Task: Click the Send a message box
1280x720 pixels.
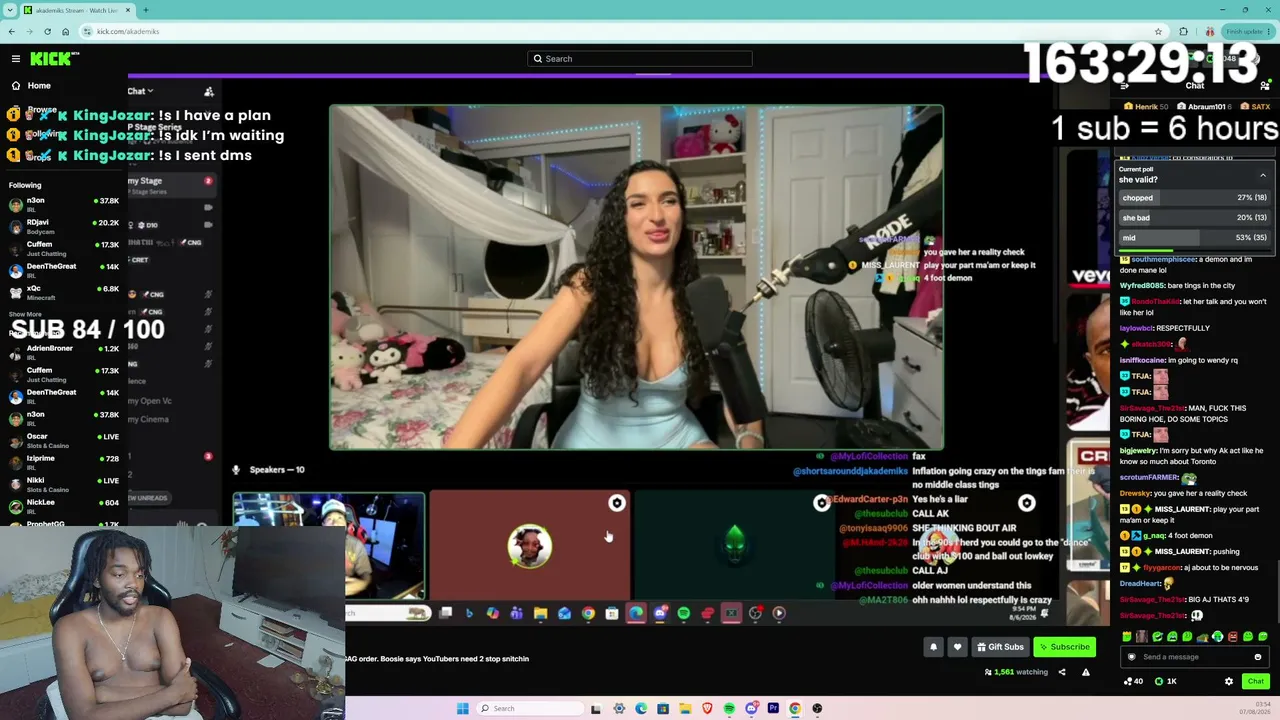Action: point(1195,657)
